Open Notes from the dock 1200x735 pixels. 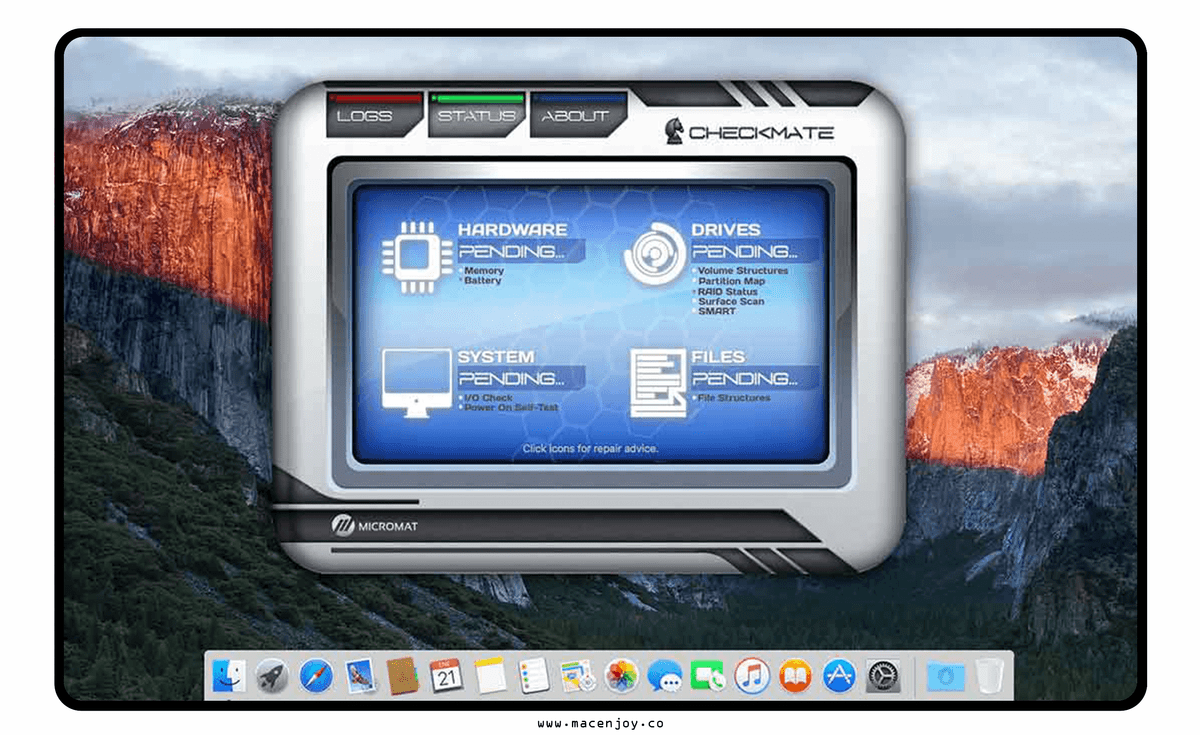point(490,677)
